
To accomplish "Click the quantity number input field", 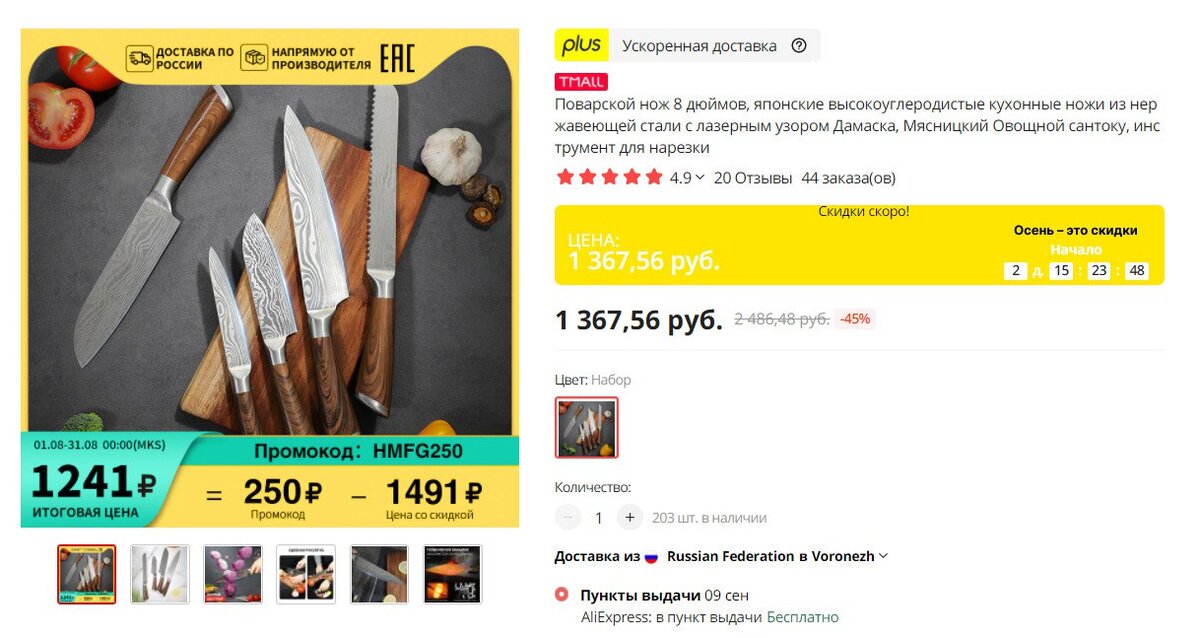I will [599, 518].
